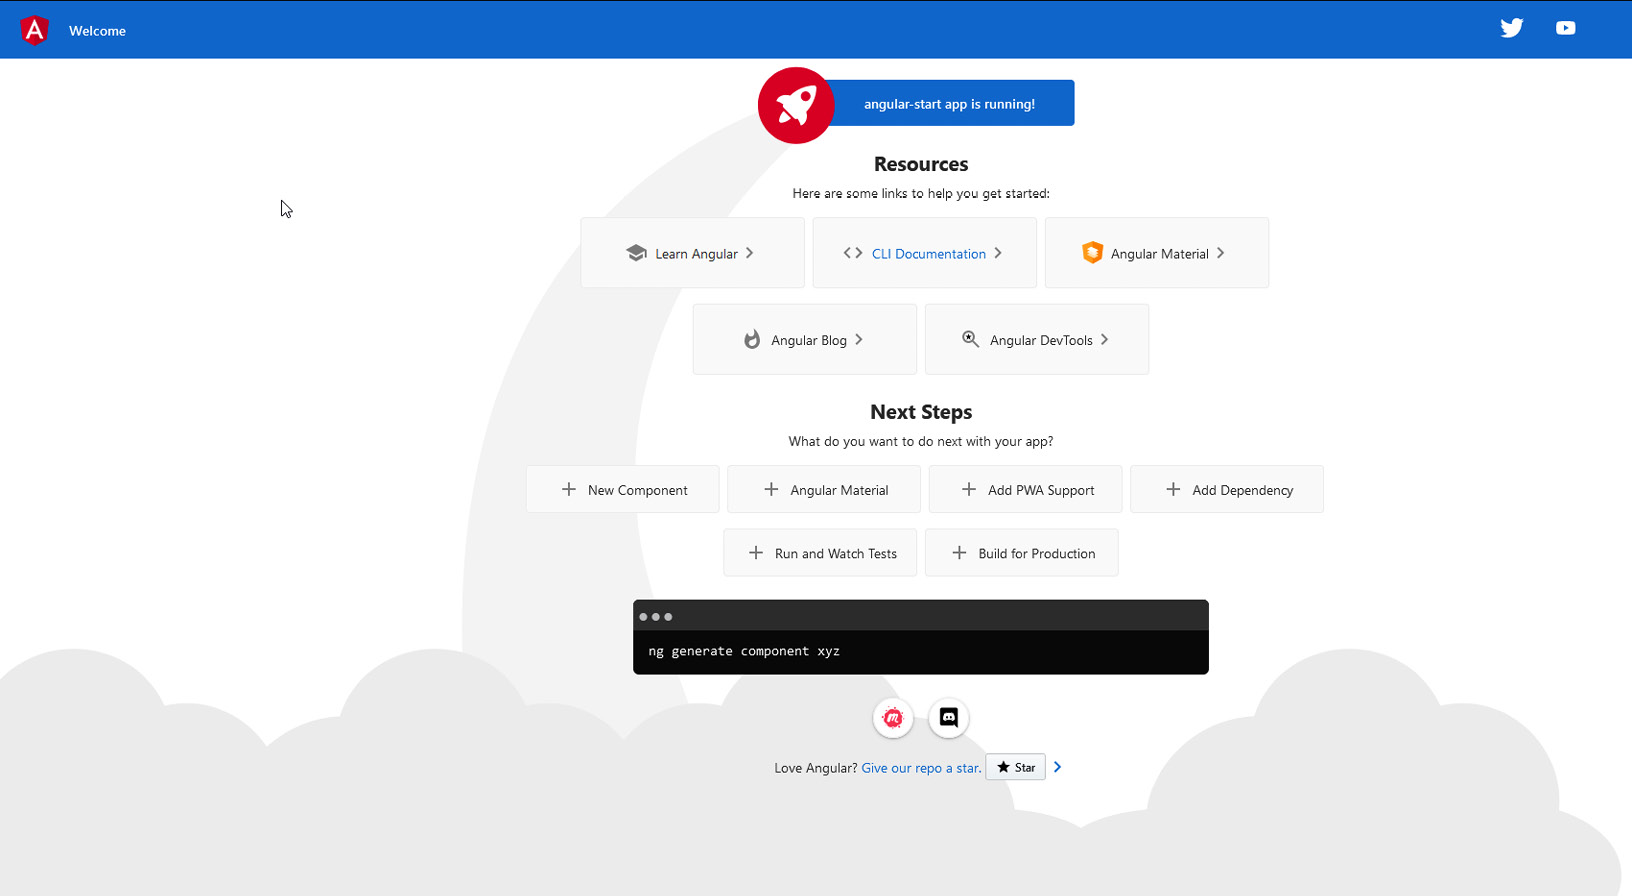Click 'What do you want to do next' text

921,441
